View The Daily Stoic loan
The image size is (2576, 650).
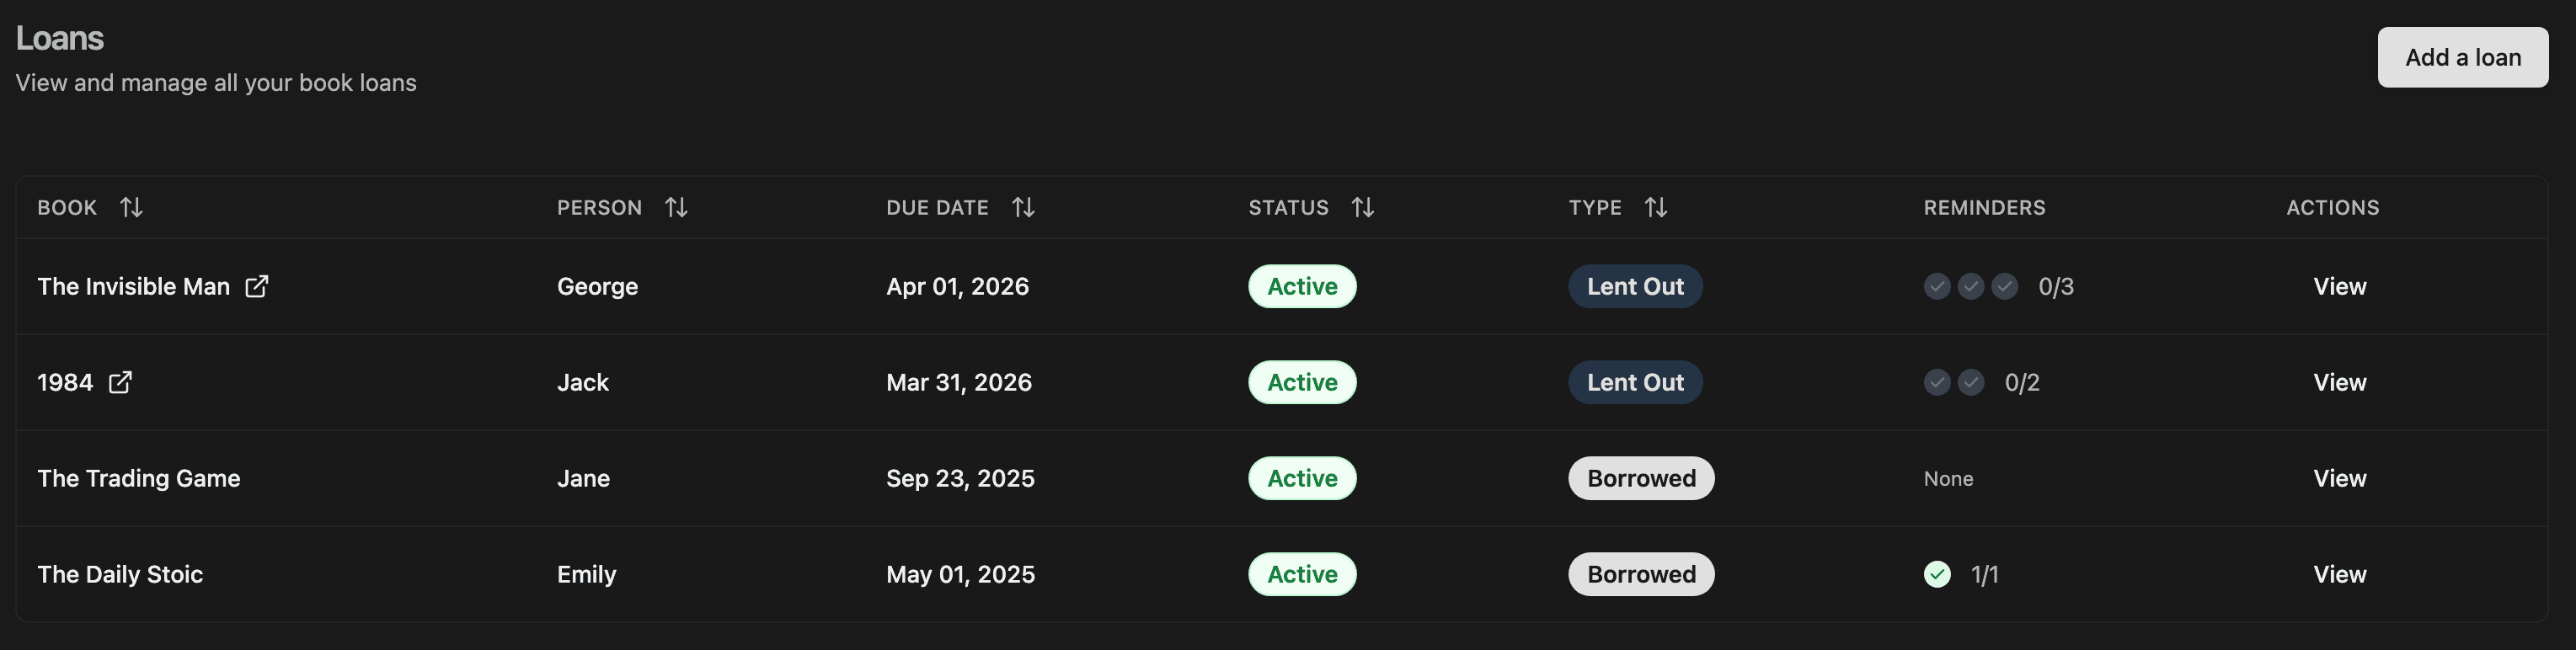pyautogui.click(x=2339, y=574)
